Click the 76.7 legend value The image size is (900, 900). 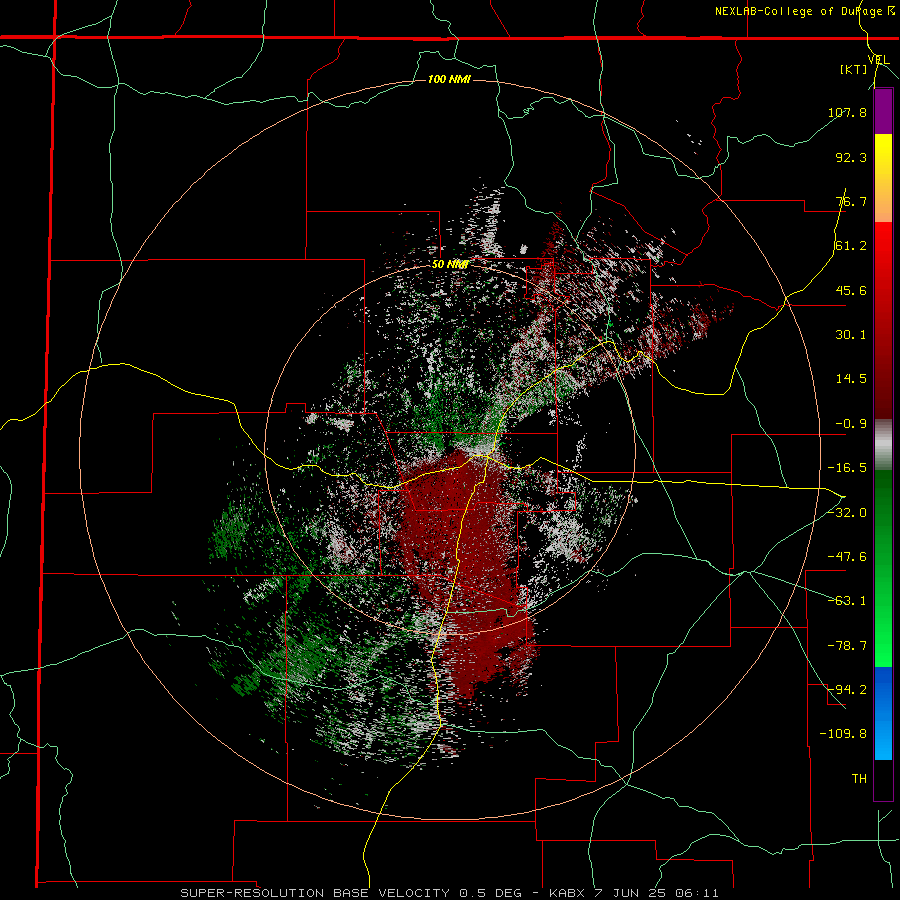point(851,201)
